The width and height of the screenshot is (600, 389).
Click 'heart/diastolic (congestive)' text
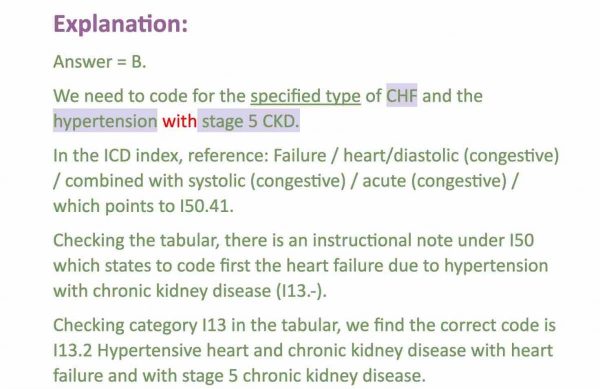pos(451,156)
